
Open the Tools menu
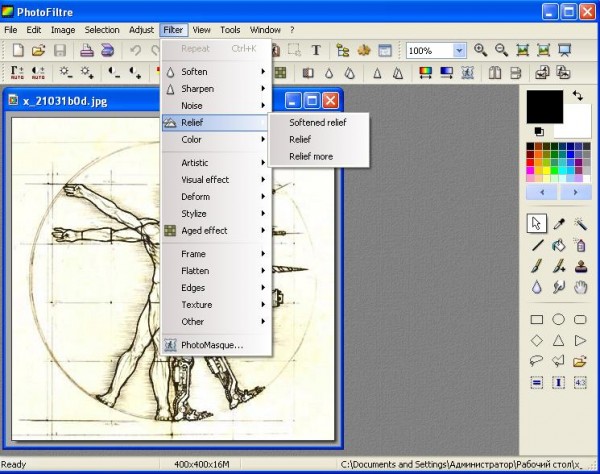pyautogui.click(x=230, y=30)
